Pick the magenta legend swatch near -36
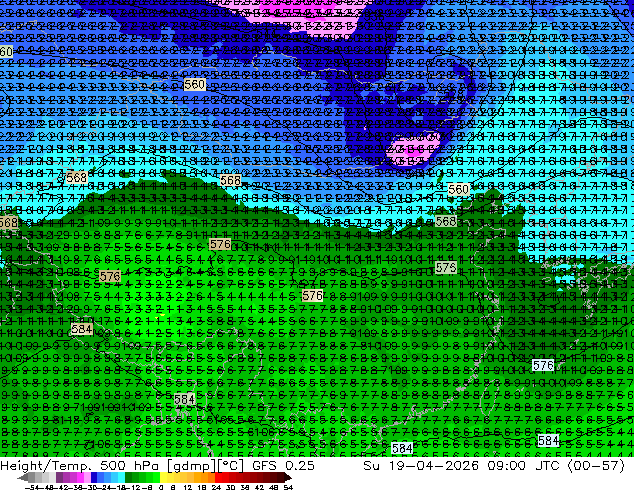Viewport: 634px width, 490px height. tap(80, 477)
